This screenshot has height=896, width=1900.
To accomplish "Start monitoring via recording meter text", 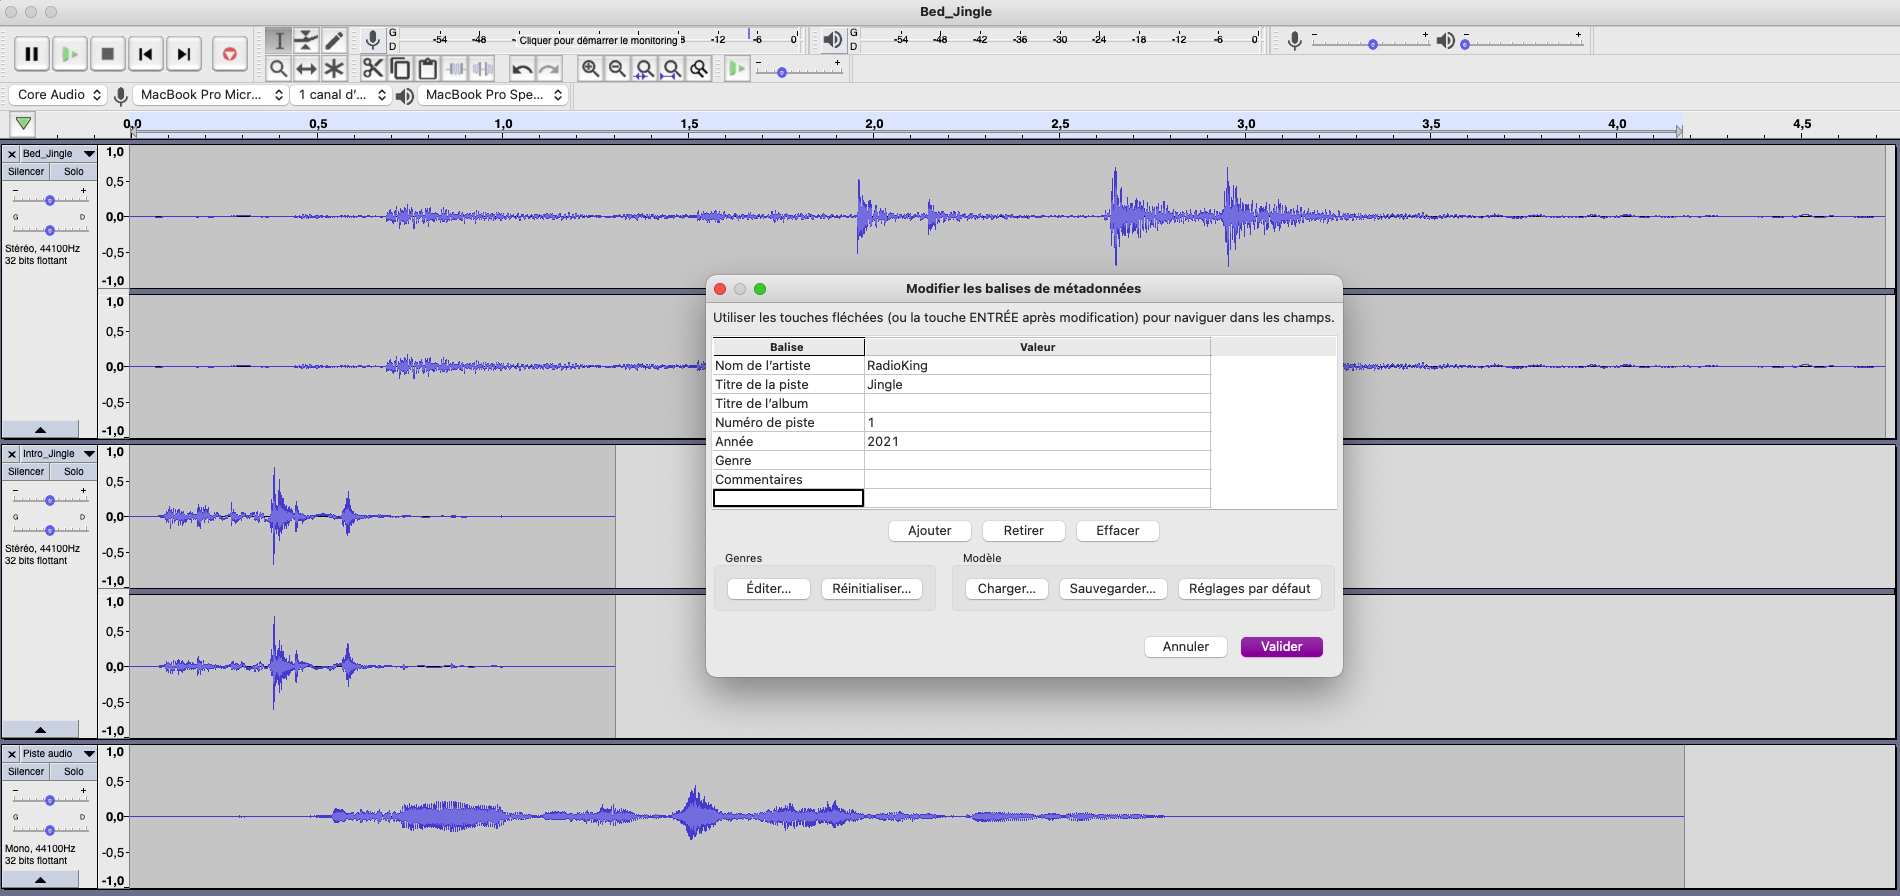I will coord(600,40).
